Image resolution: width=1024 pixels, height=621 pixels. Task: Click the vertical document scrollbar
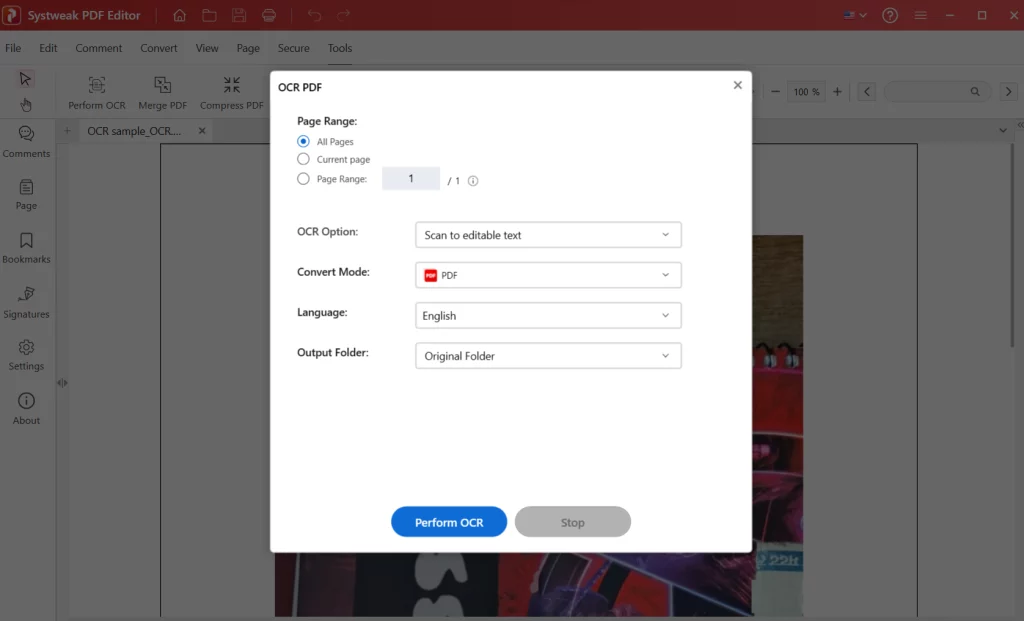pyautogui.click(x=1013, y=246)
